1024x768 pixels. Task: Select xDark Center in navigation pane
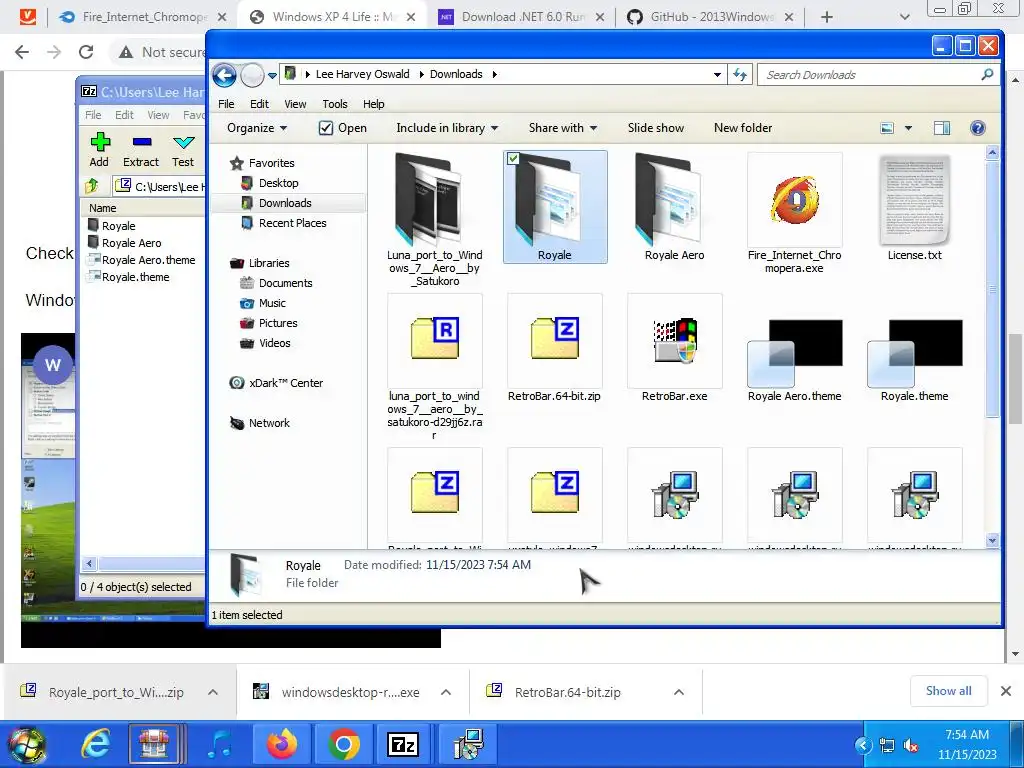pos(285,383)
